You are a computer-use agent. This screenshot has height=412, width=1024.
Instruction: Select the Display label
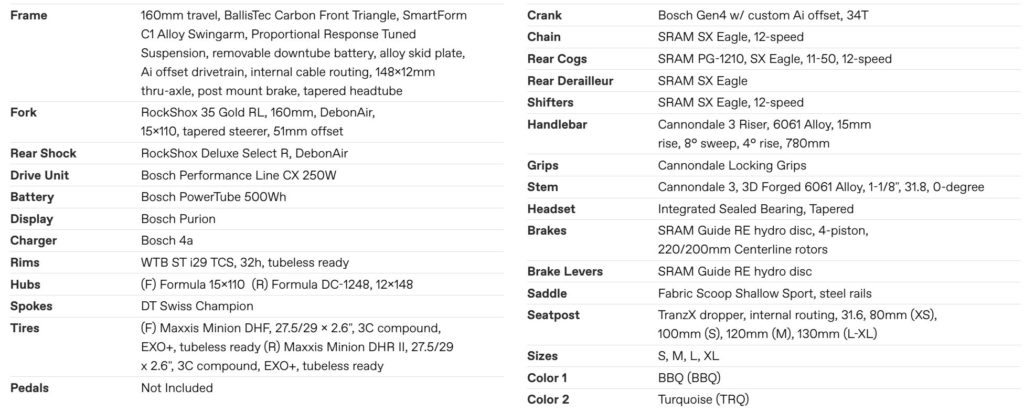click(x=31, y=219)
